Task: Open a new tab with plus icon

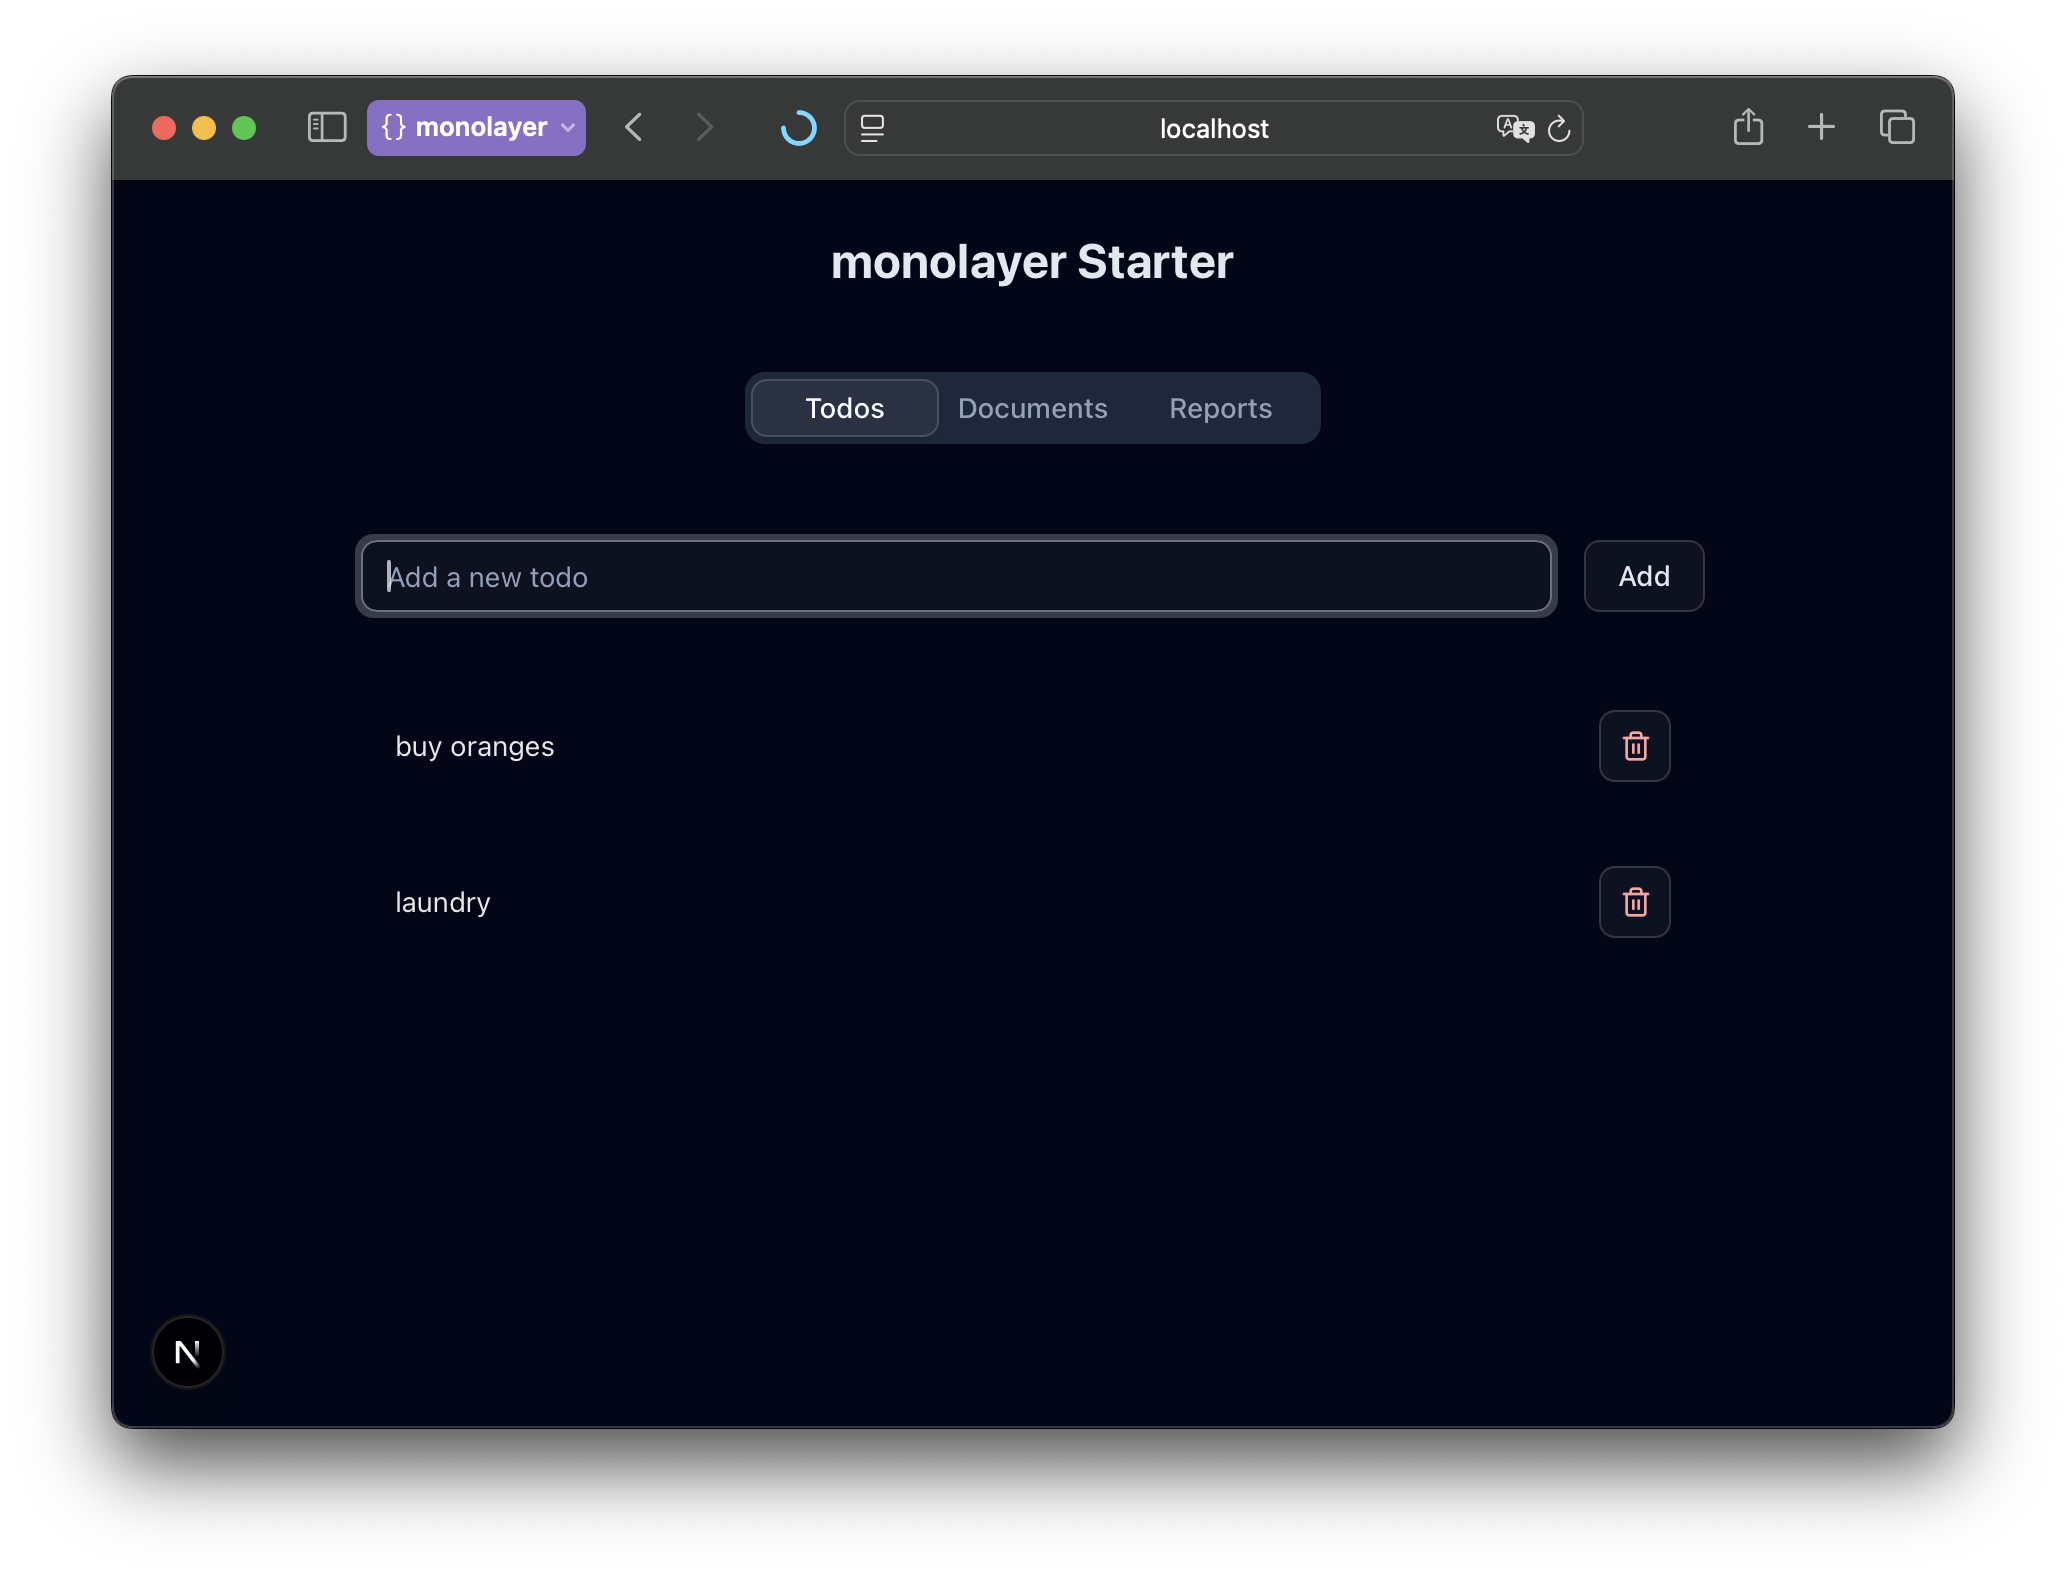Action: coord(1821,128)
